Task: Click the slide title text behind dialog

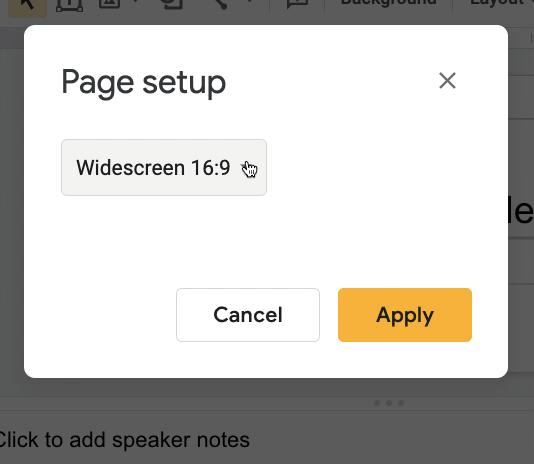Action: coord(521,211)
